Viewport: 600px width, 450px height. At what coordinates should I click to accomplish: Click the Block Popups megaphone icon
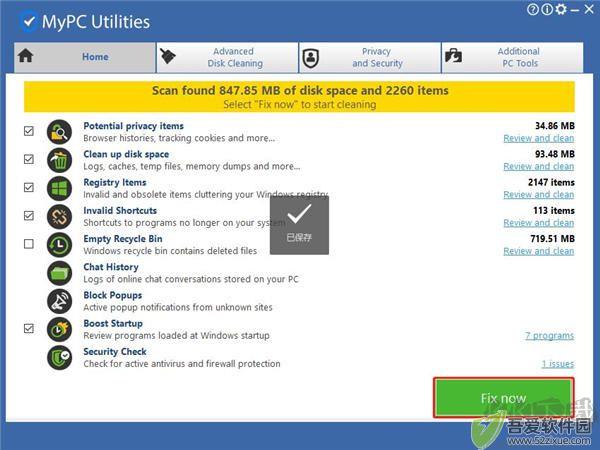pyautogui.click(x=59, y=301)
